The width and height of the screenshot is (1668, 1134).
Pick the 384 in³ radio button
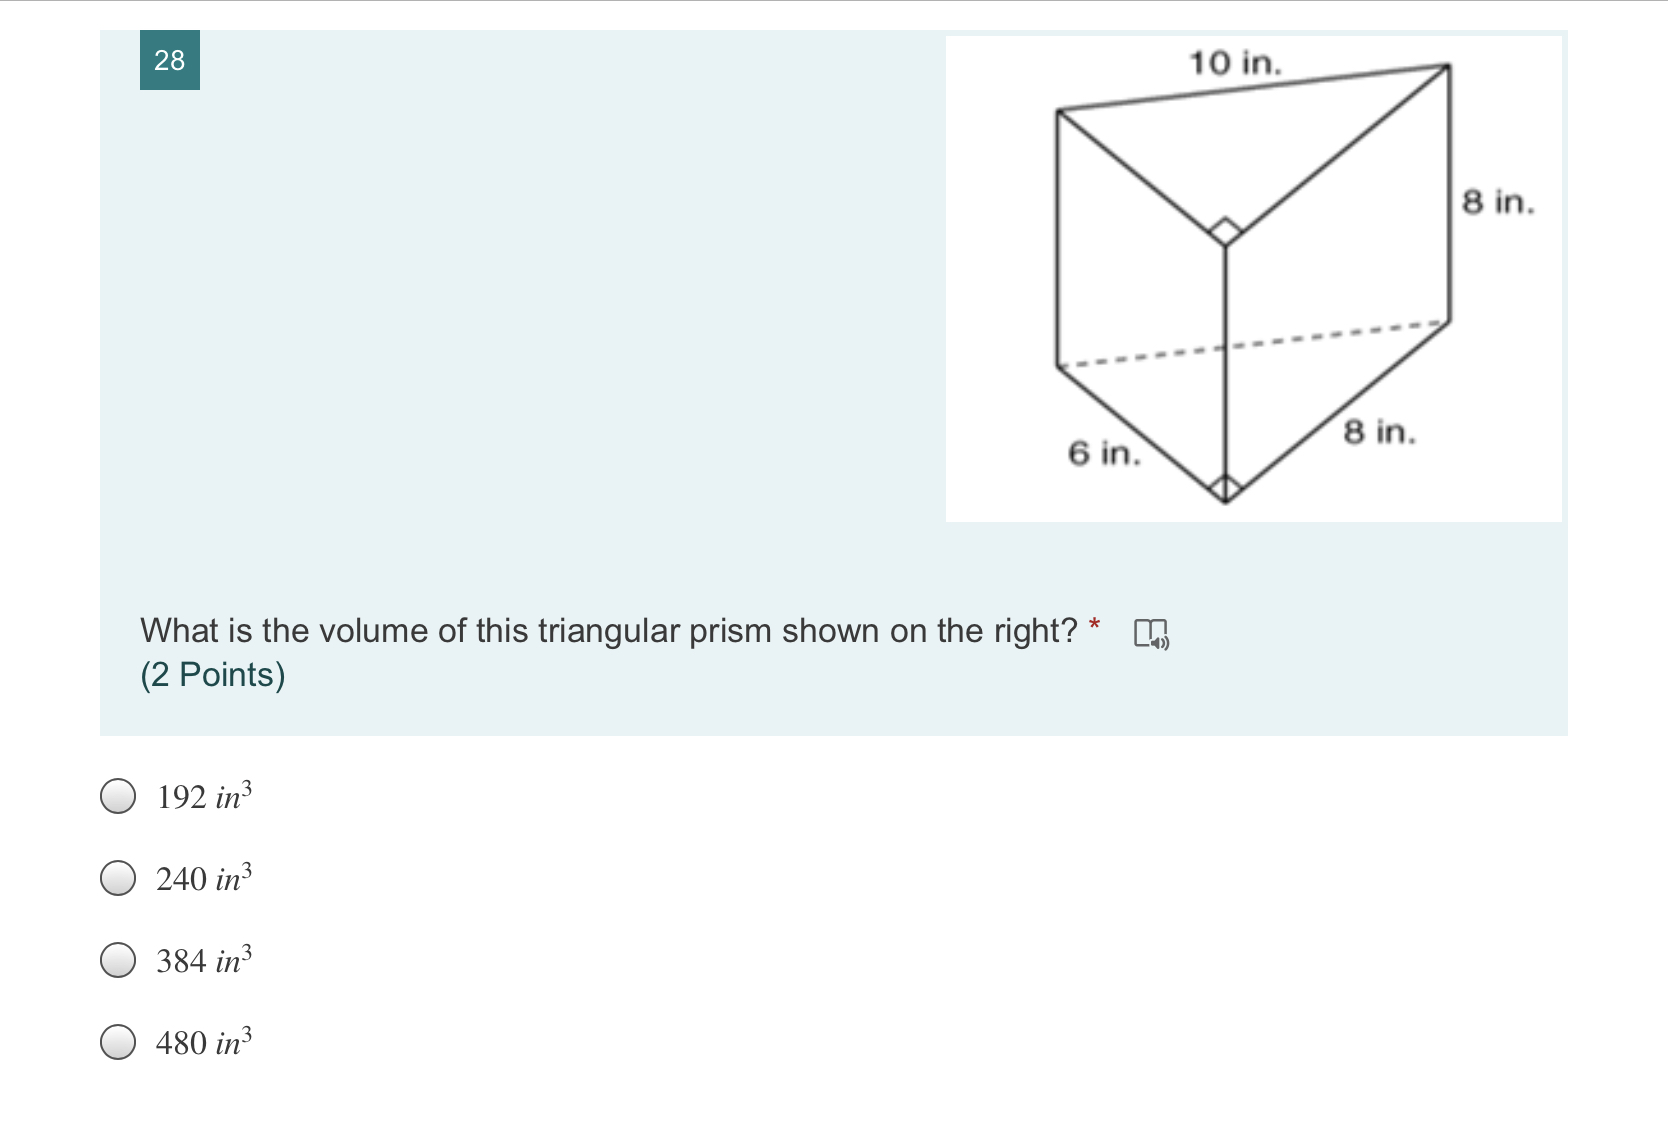pos(117,961)
